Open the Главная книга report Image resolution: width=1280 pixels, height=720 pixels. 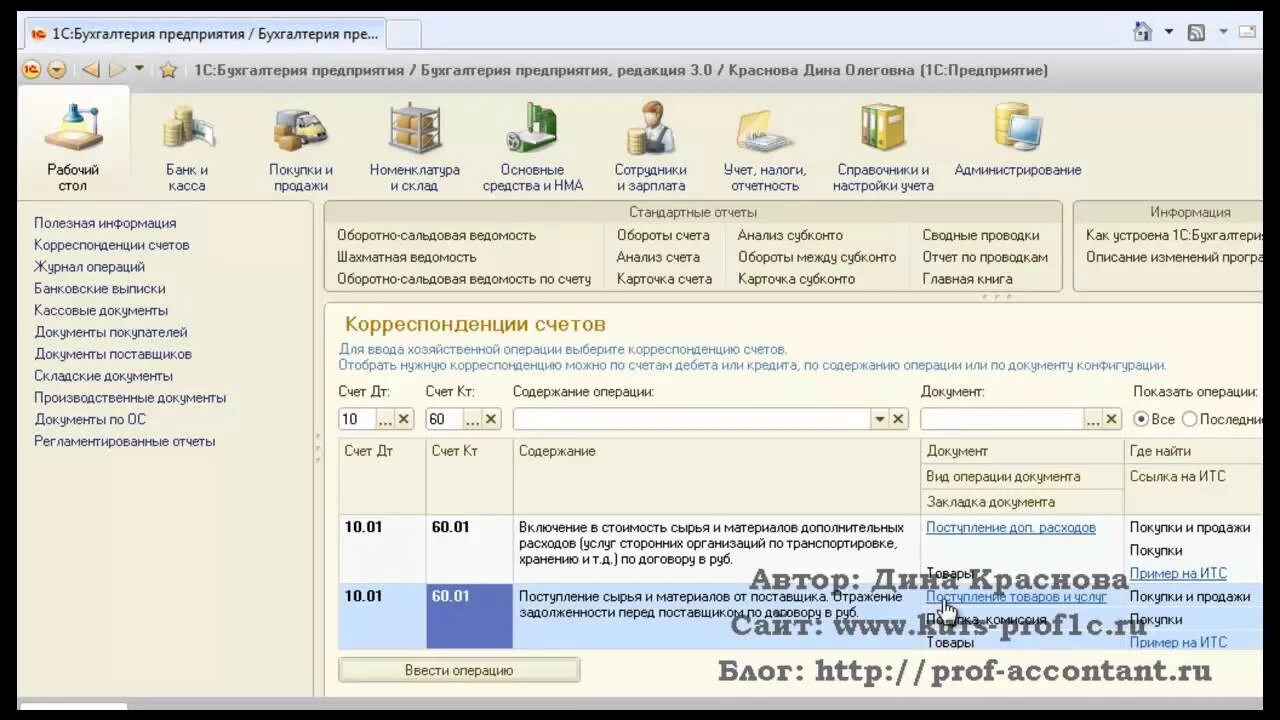(967, 279)
